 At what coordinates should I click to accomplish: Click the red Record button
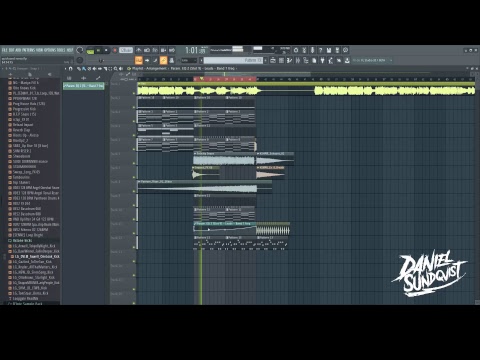pyautogui.click(x=115, y=51)
